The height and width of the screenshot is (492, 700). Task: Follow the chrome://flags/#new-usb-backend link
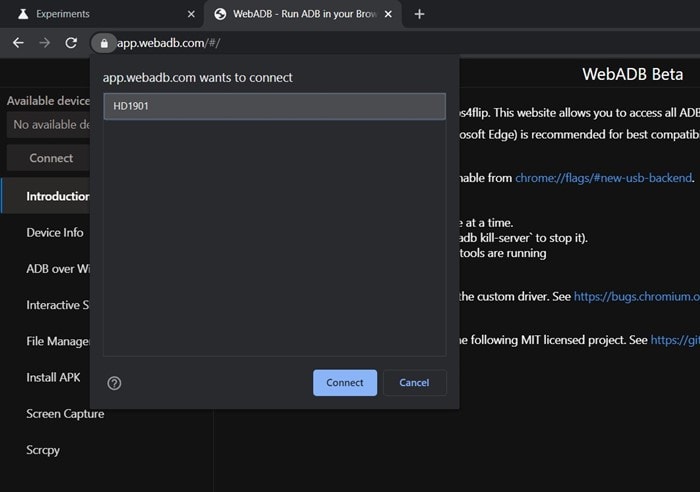click(604, 178)
